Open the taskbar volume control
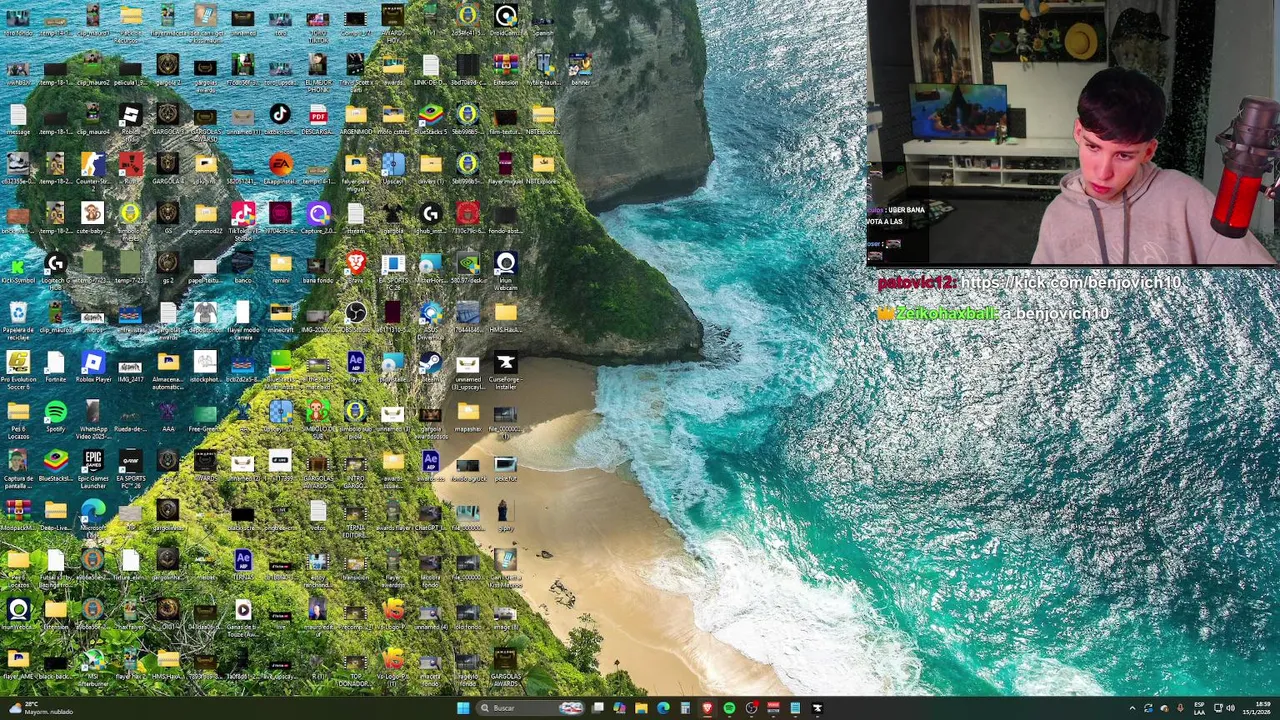1280x720 pixels. click(x=1229, y=708)
